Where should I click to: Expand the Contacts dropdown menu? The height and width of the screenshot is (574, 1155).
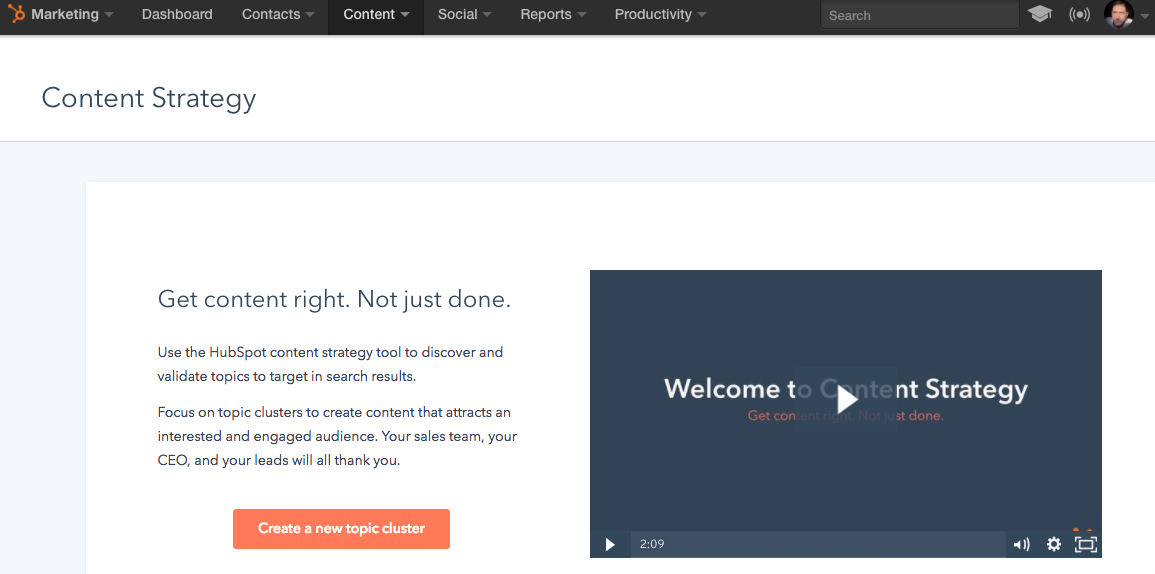tap(278, 15)
